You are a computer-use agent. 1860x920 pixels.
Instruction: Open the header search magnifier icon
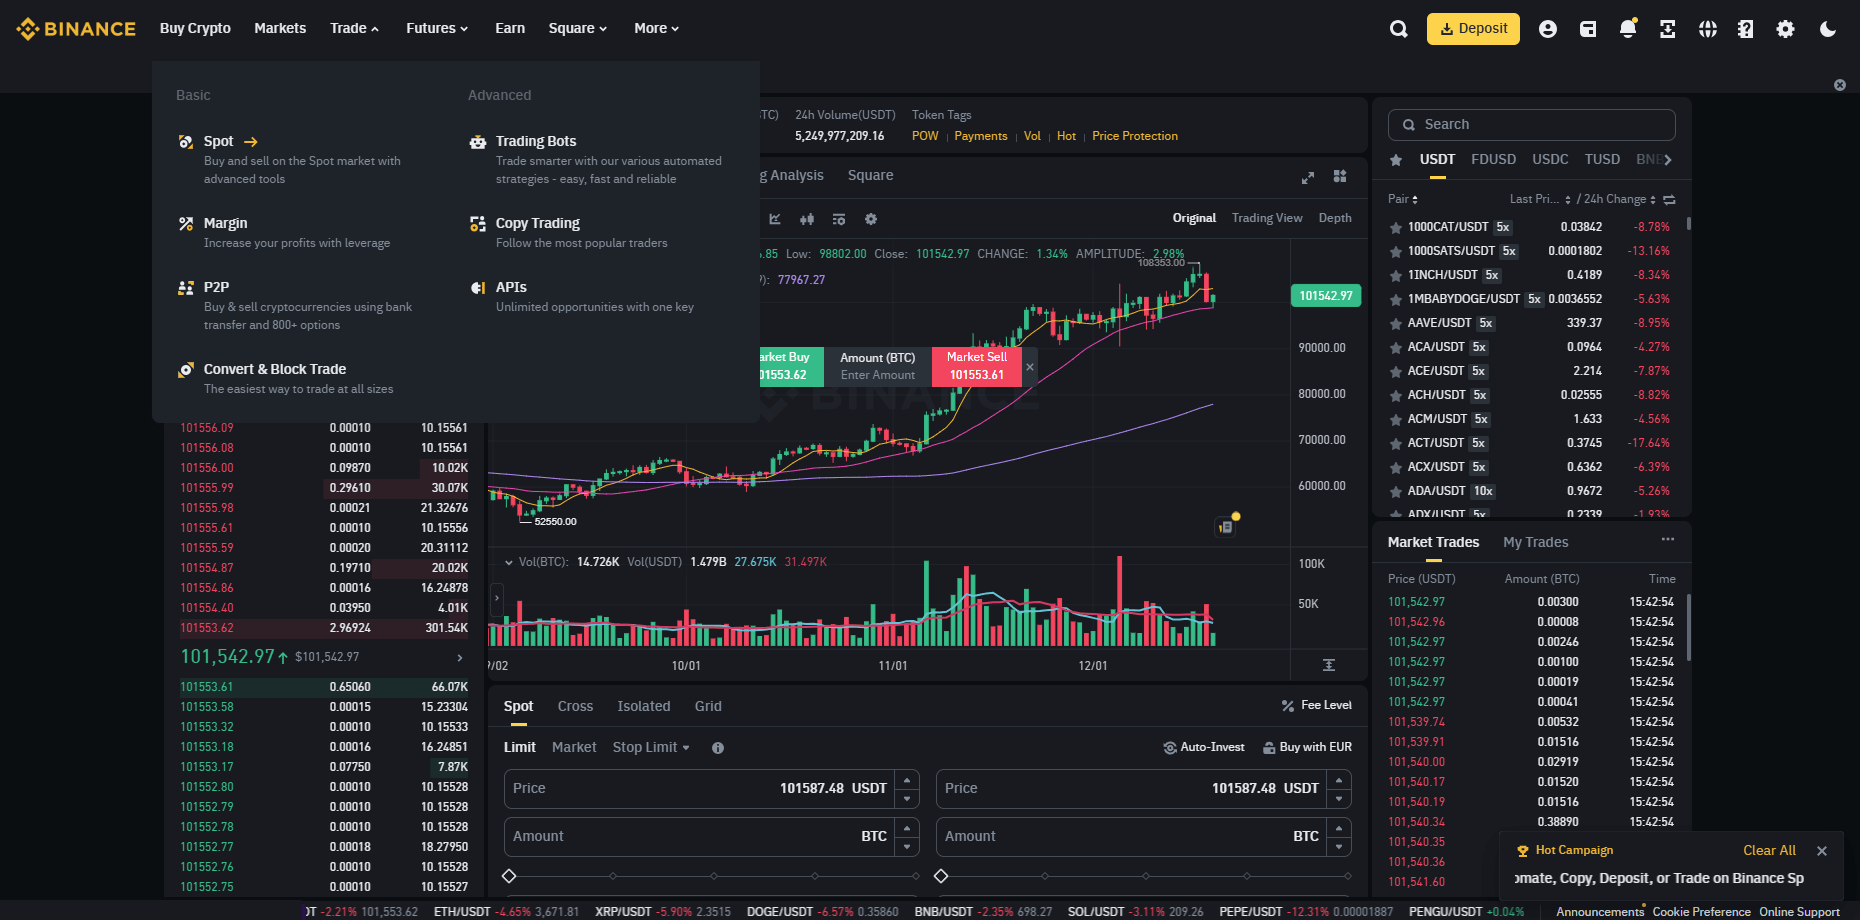click(x=1398, y=29)
